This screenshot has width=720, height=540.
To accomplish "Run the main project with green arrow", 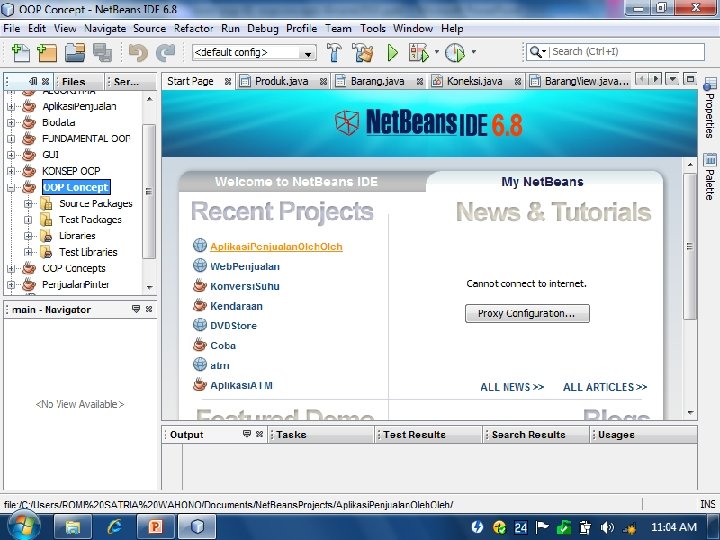I will coord(393,52).
